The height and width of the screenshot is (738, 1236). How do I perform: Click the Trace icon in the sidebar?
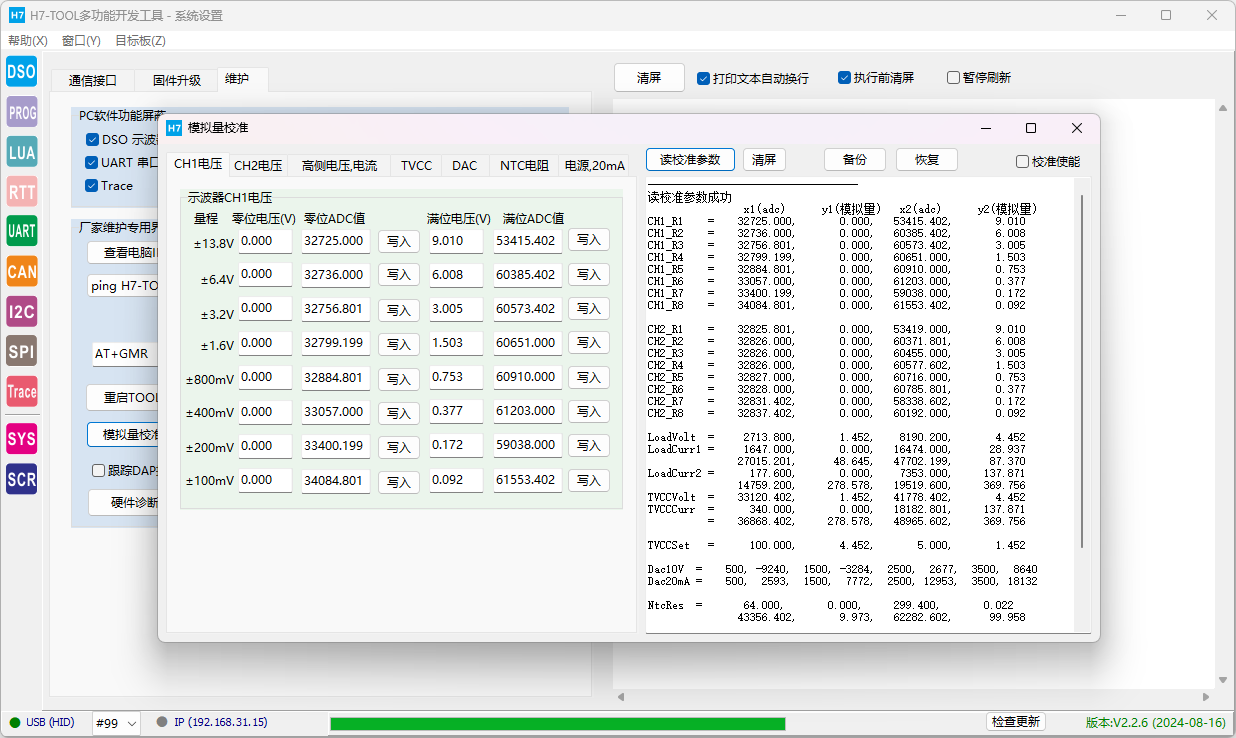[22, 392]
